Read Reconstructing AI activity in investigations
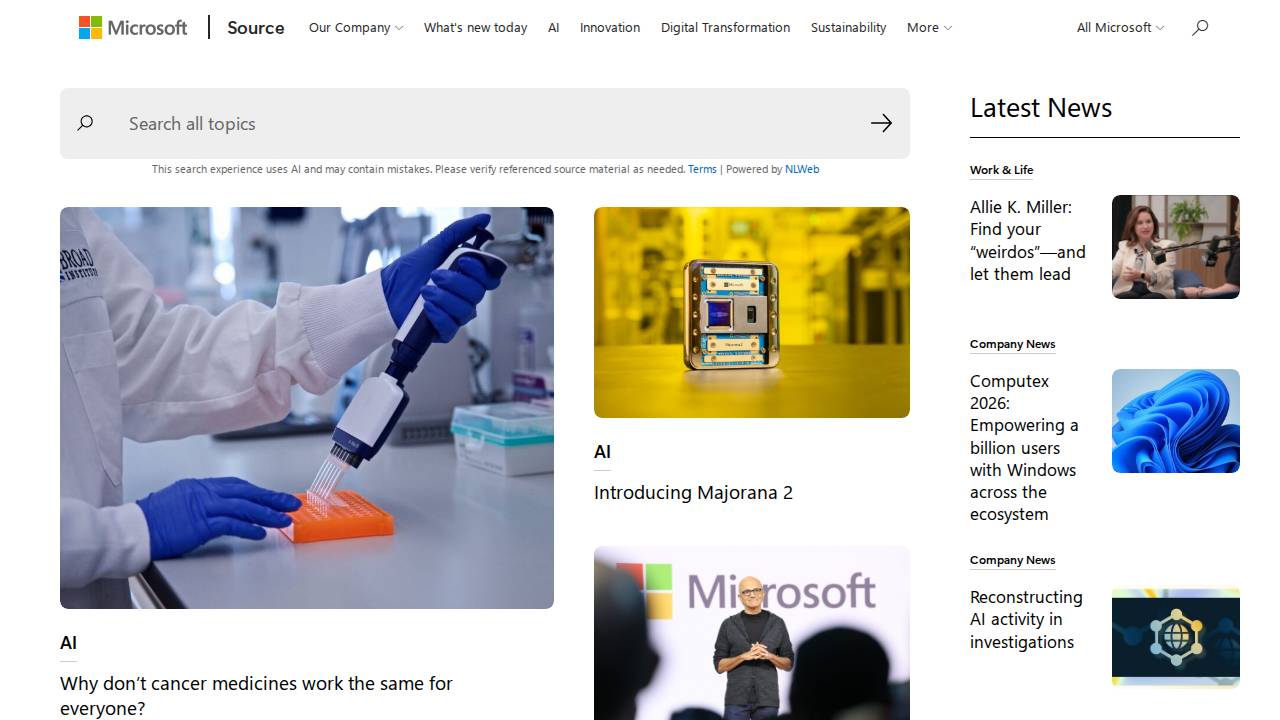The image size is (1280, 720). coord(1026,619)
